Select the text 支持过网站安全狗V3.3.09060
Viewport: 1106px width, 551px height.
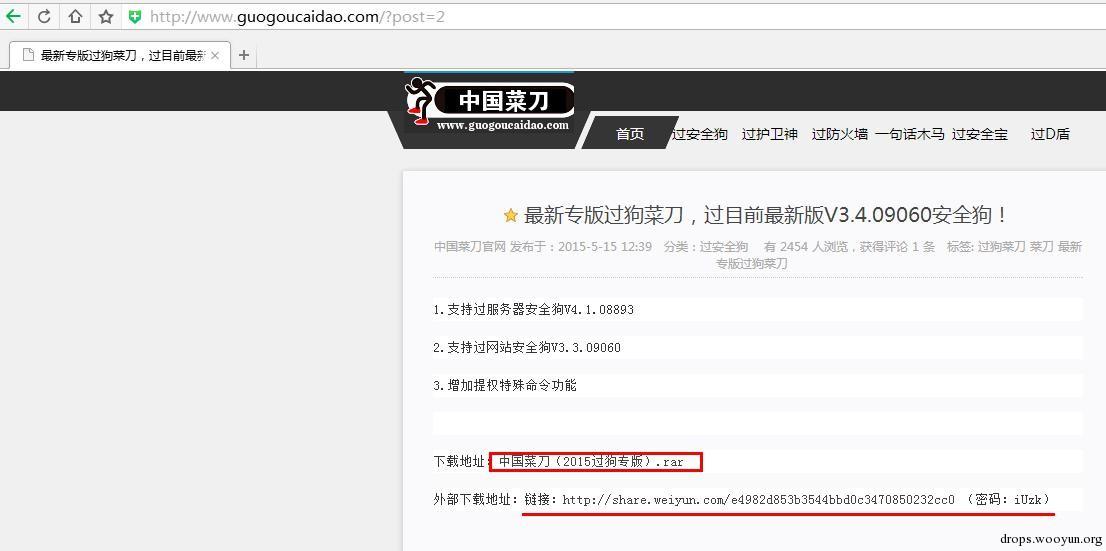click(x=534, y=347)
